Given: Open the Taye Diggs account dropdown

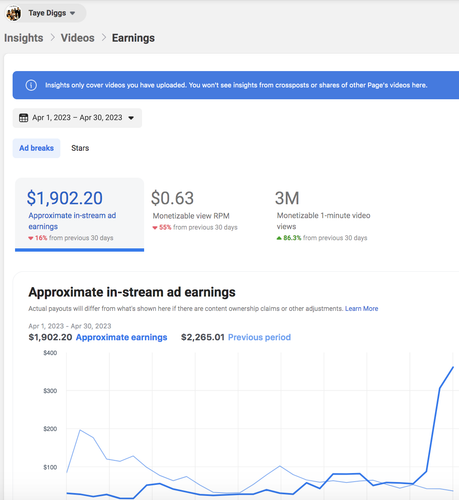Looking at the screenshot, I should (x=45, y=13).
